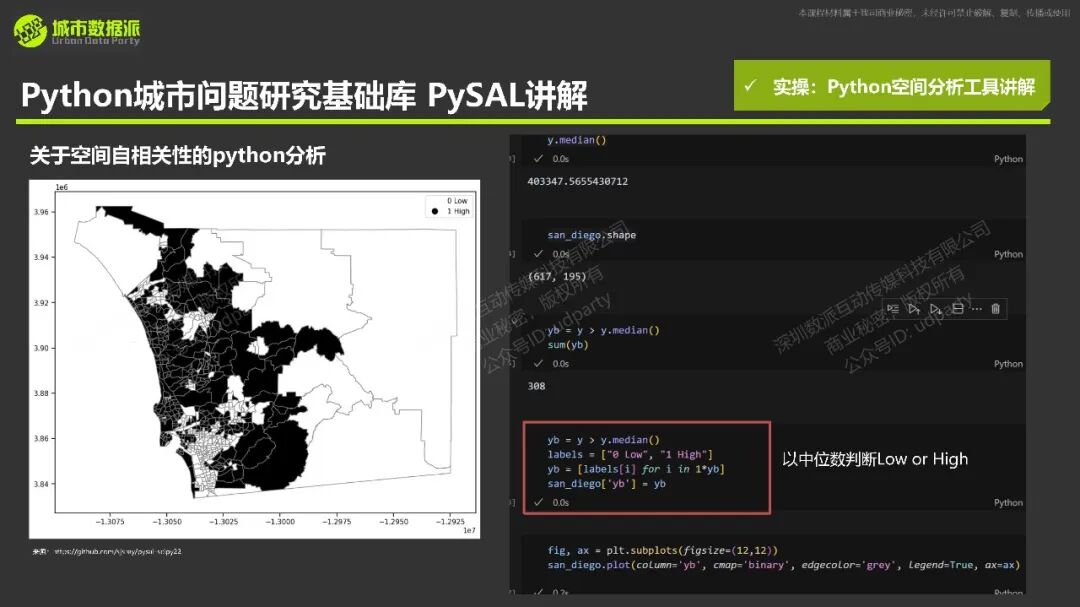The width and height of the screenshot is (1080, 607).
Task: Click success checkmark under y.median() cell
Action: pyautogui.click(x=538, y=158)
